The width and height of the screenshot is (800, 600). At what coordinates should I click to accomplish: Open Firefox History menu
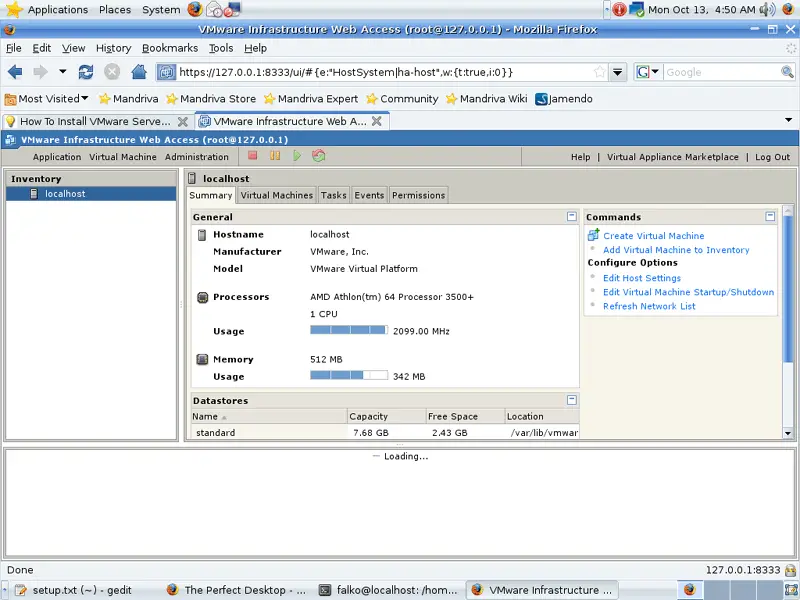pyautogui.click(x=113, y=48)
